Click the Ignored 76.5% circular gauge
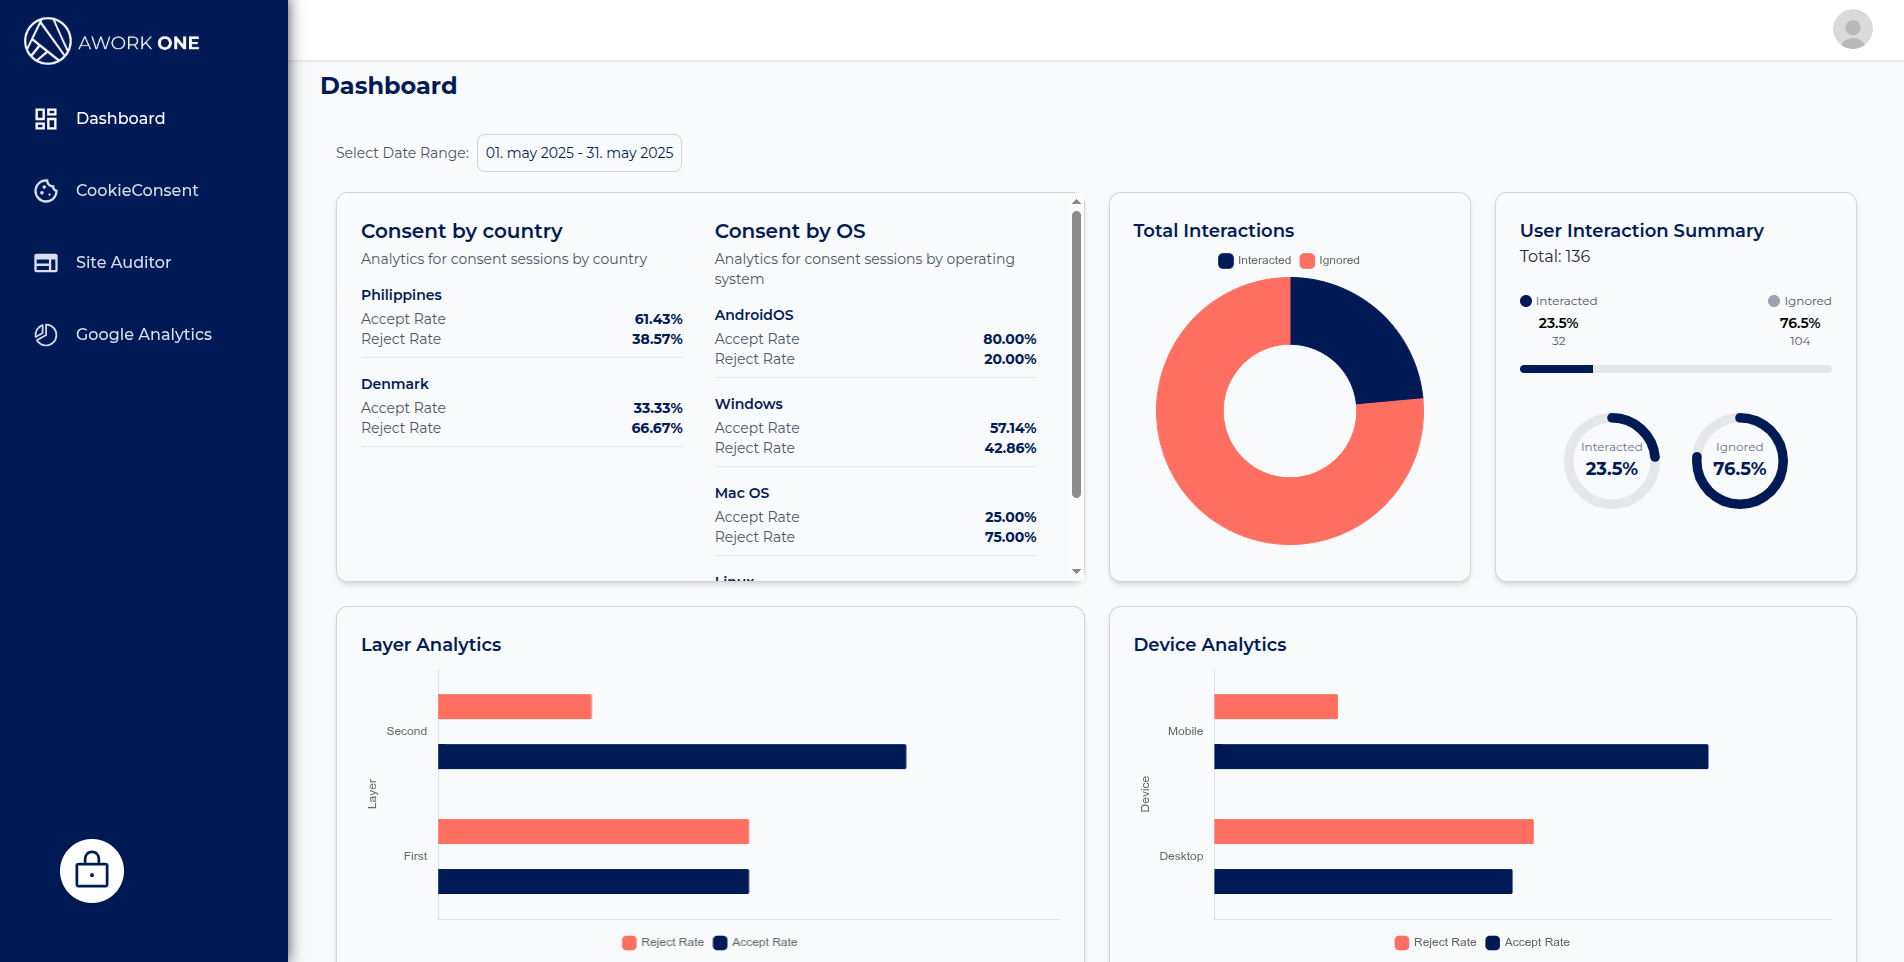1904x962 pixels. tap(1740, 461)
